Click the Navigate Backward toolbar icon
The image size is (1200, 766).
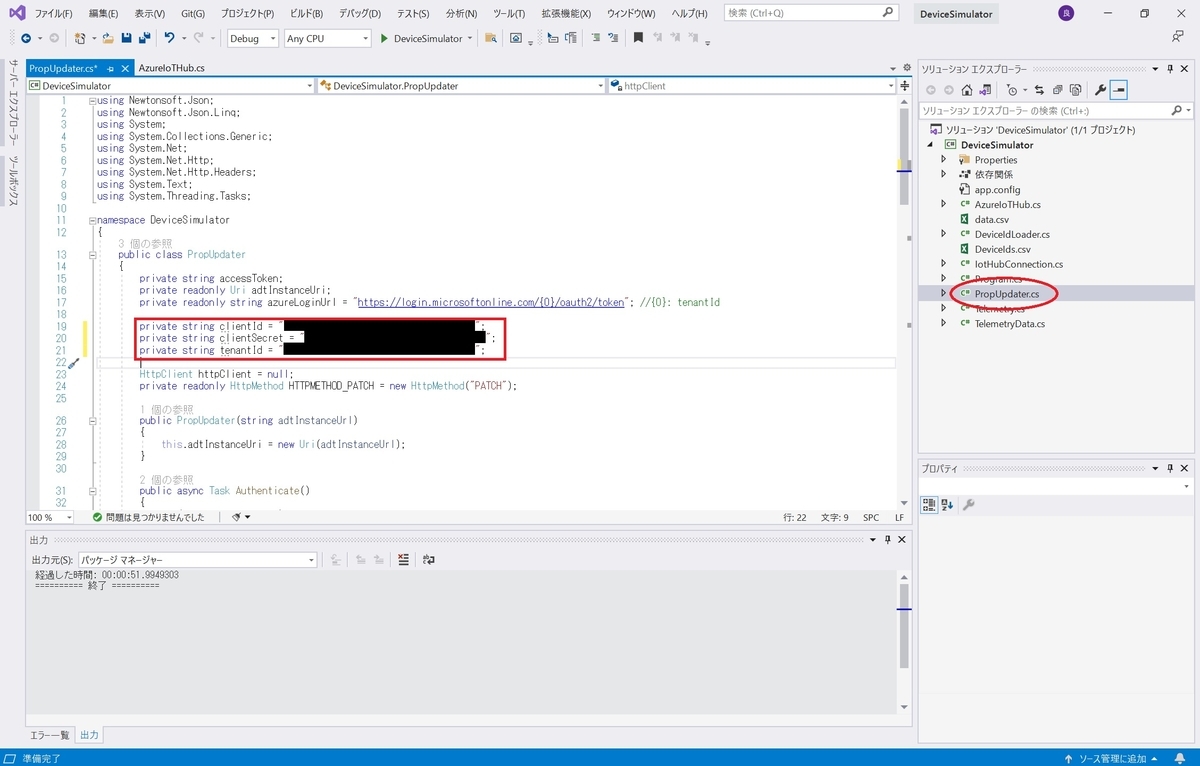click(26, 38)
